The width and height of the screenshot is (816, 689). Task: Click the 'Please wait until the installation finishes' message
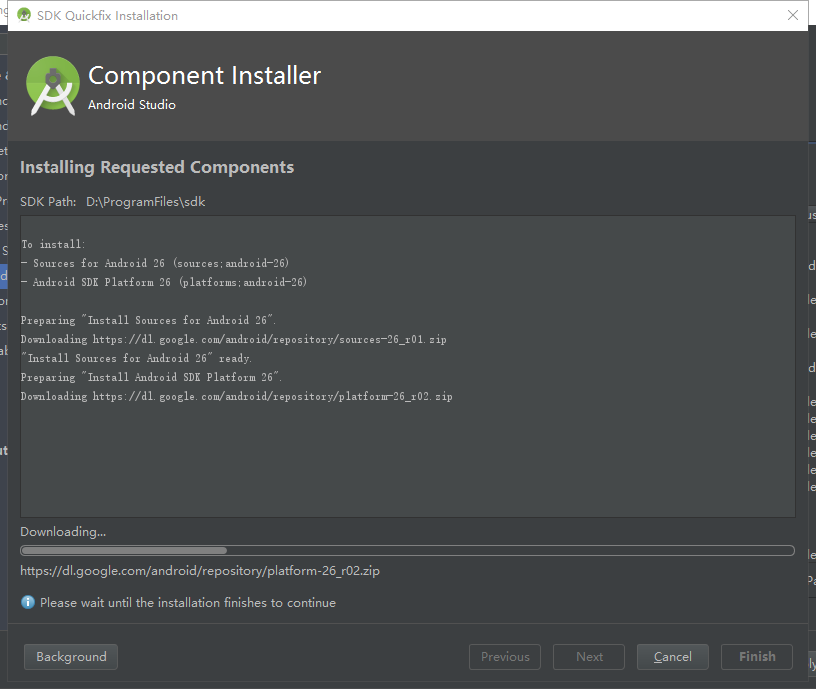[x=188, y=603]
